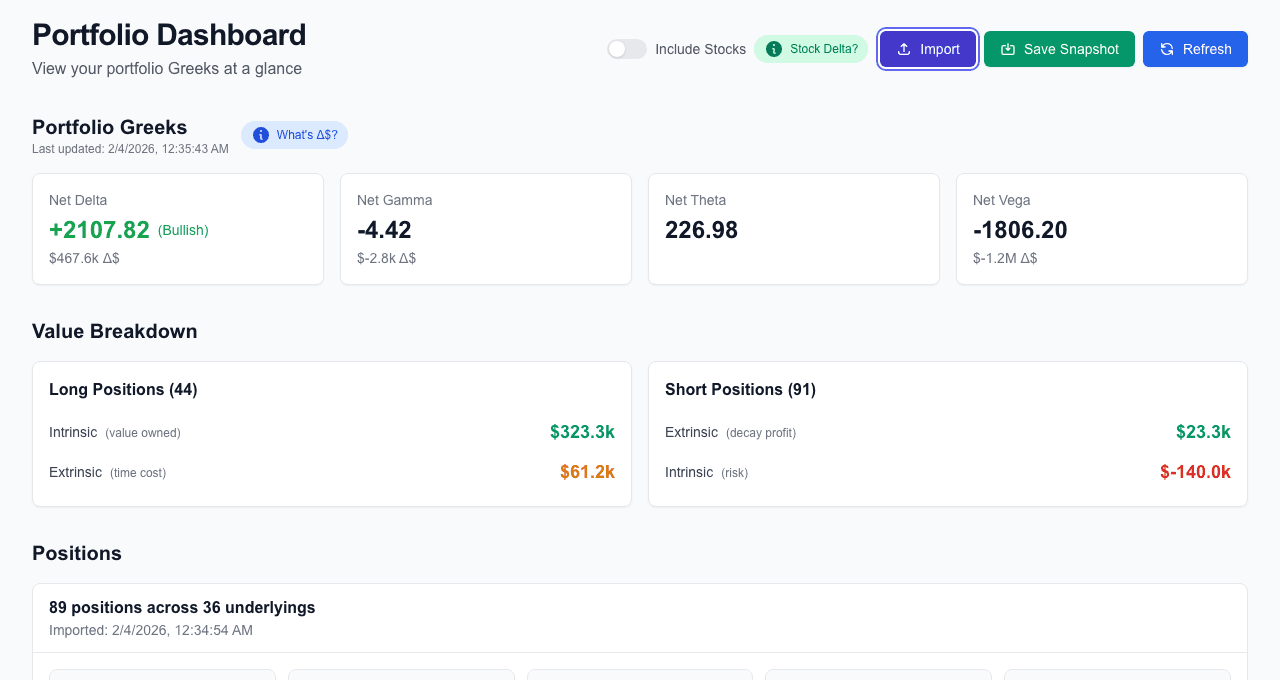1280x680 pixels.
Task: Select the Net Delta card
Action: click(x=177, y=228)
